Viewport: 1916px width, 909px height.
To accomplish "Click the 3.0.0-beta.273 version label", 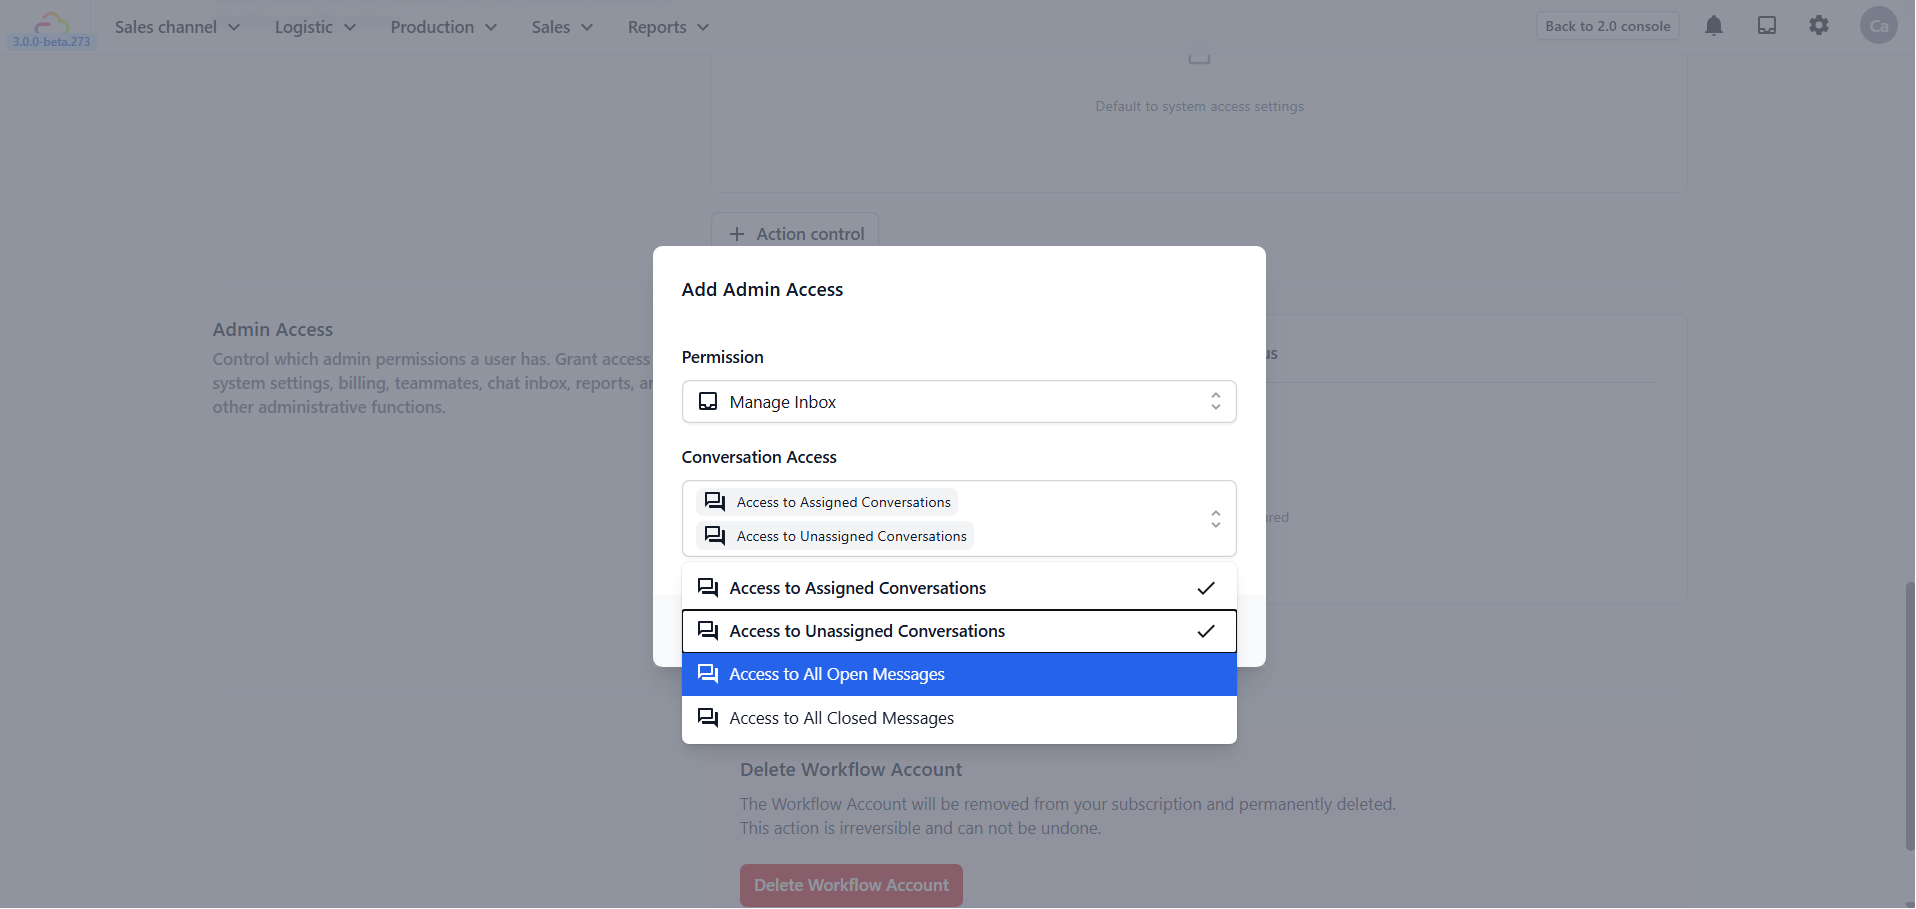I will (x=51, y=42).
